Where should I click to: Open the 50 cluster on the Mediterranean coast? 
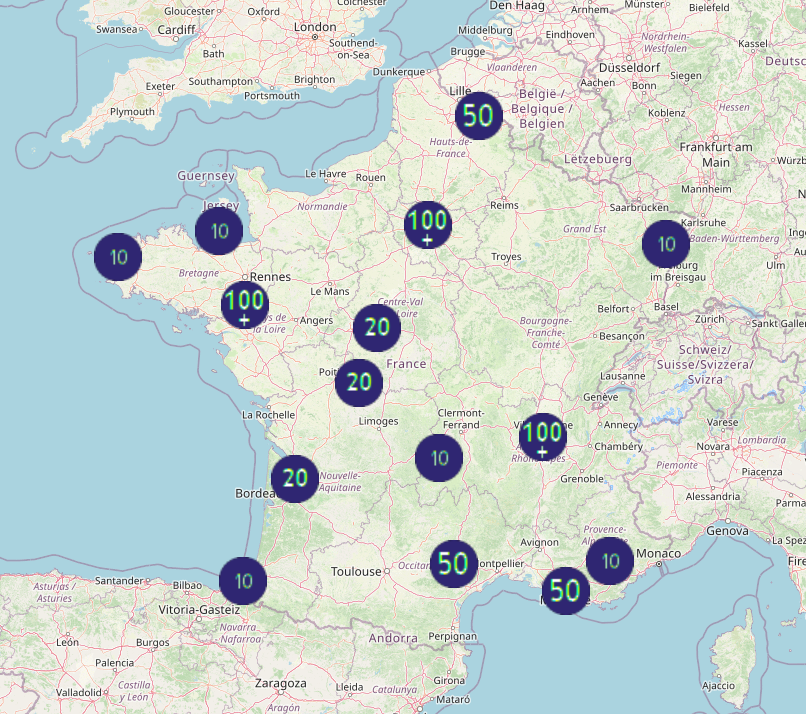(565, 591)
